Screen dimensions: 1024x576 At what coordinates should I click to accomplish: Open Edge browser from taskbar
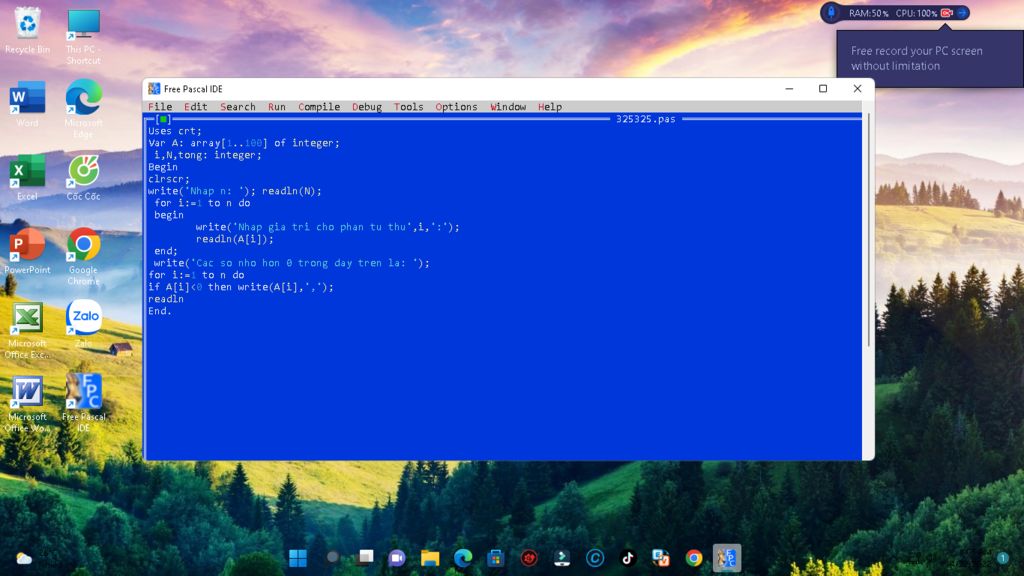click(463, 558)
